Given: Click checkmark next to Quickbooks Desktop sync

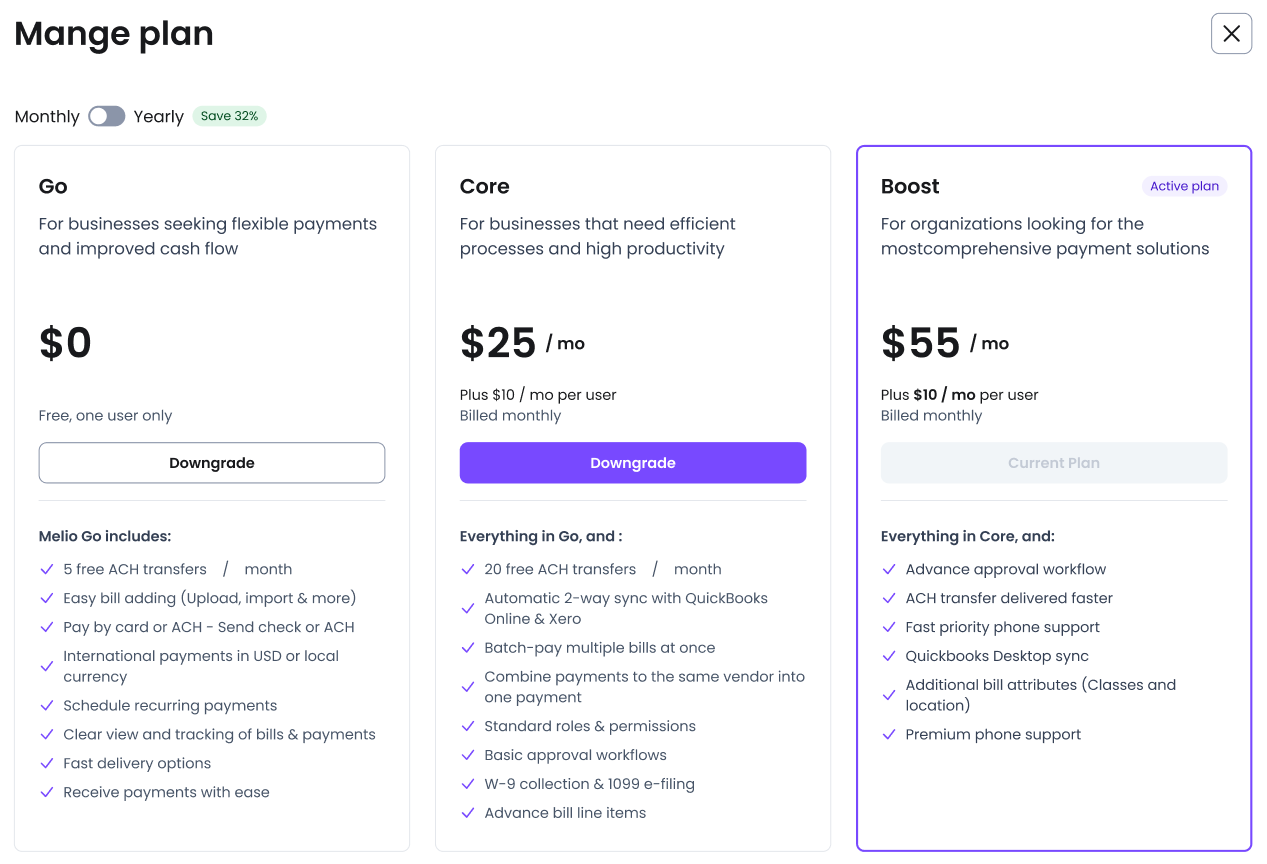Looking at the screenshot, I should pyautogui.click(x=888, y=656).
